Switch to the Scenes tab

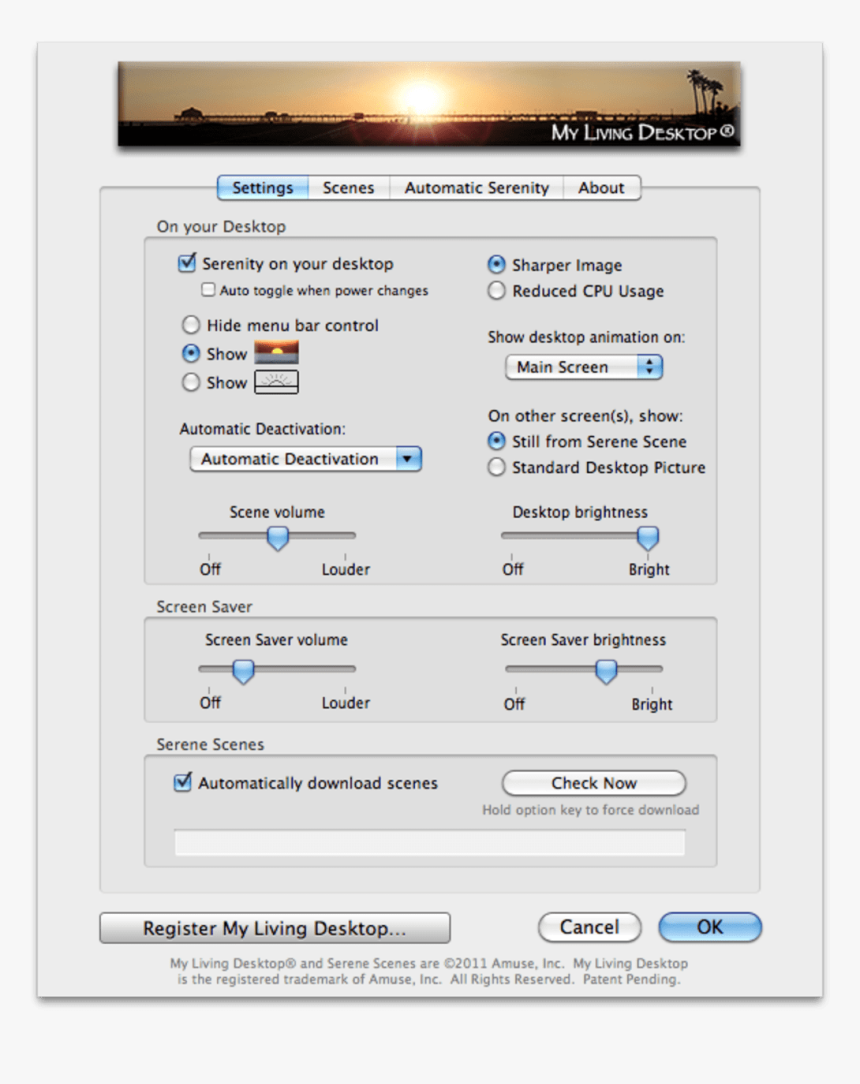coord(348,187)
